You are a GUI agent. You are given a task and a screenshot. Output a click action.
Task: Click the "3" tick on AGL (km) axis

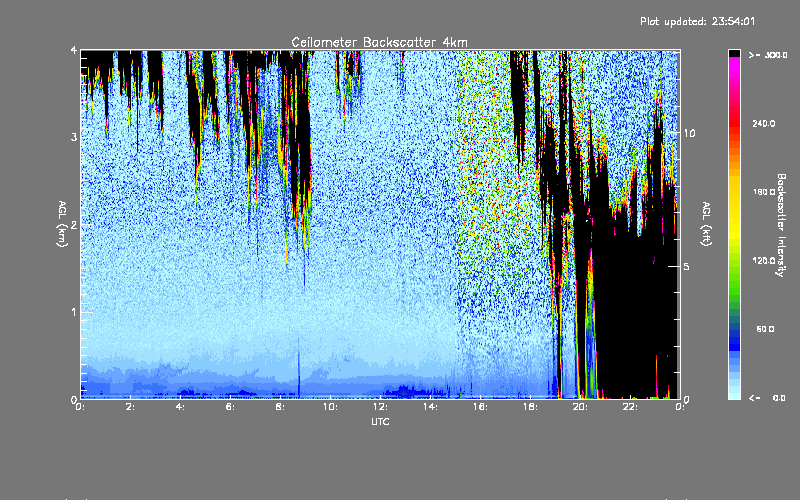point(74,137)
